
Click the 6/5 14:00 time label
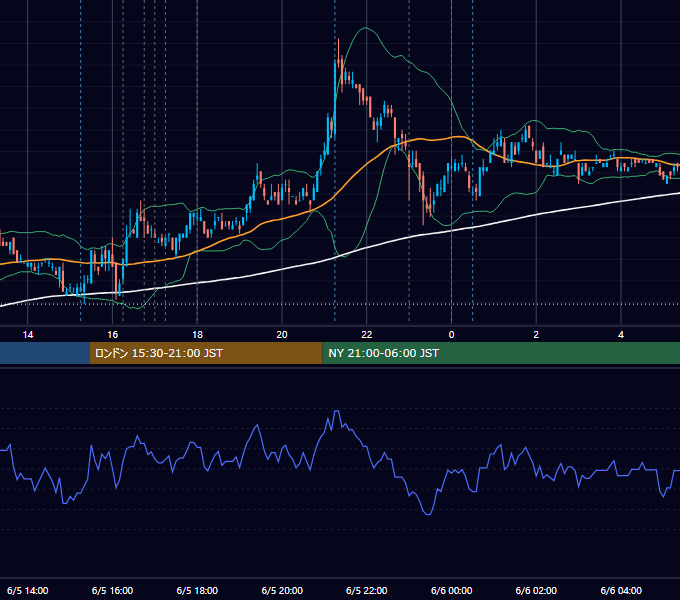pyautogui.click(x=27, y=590)
